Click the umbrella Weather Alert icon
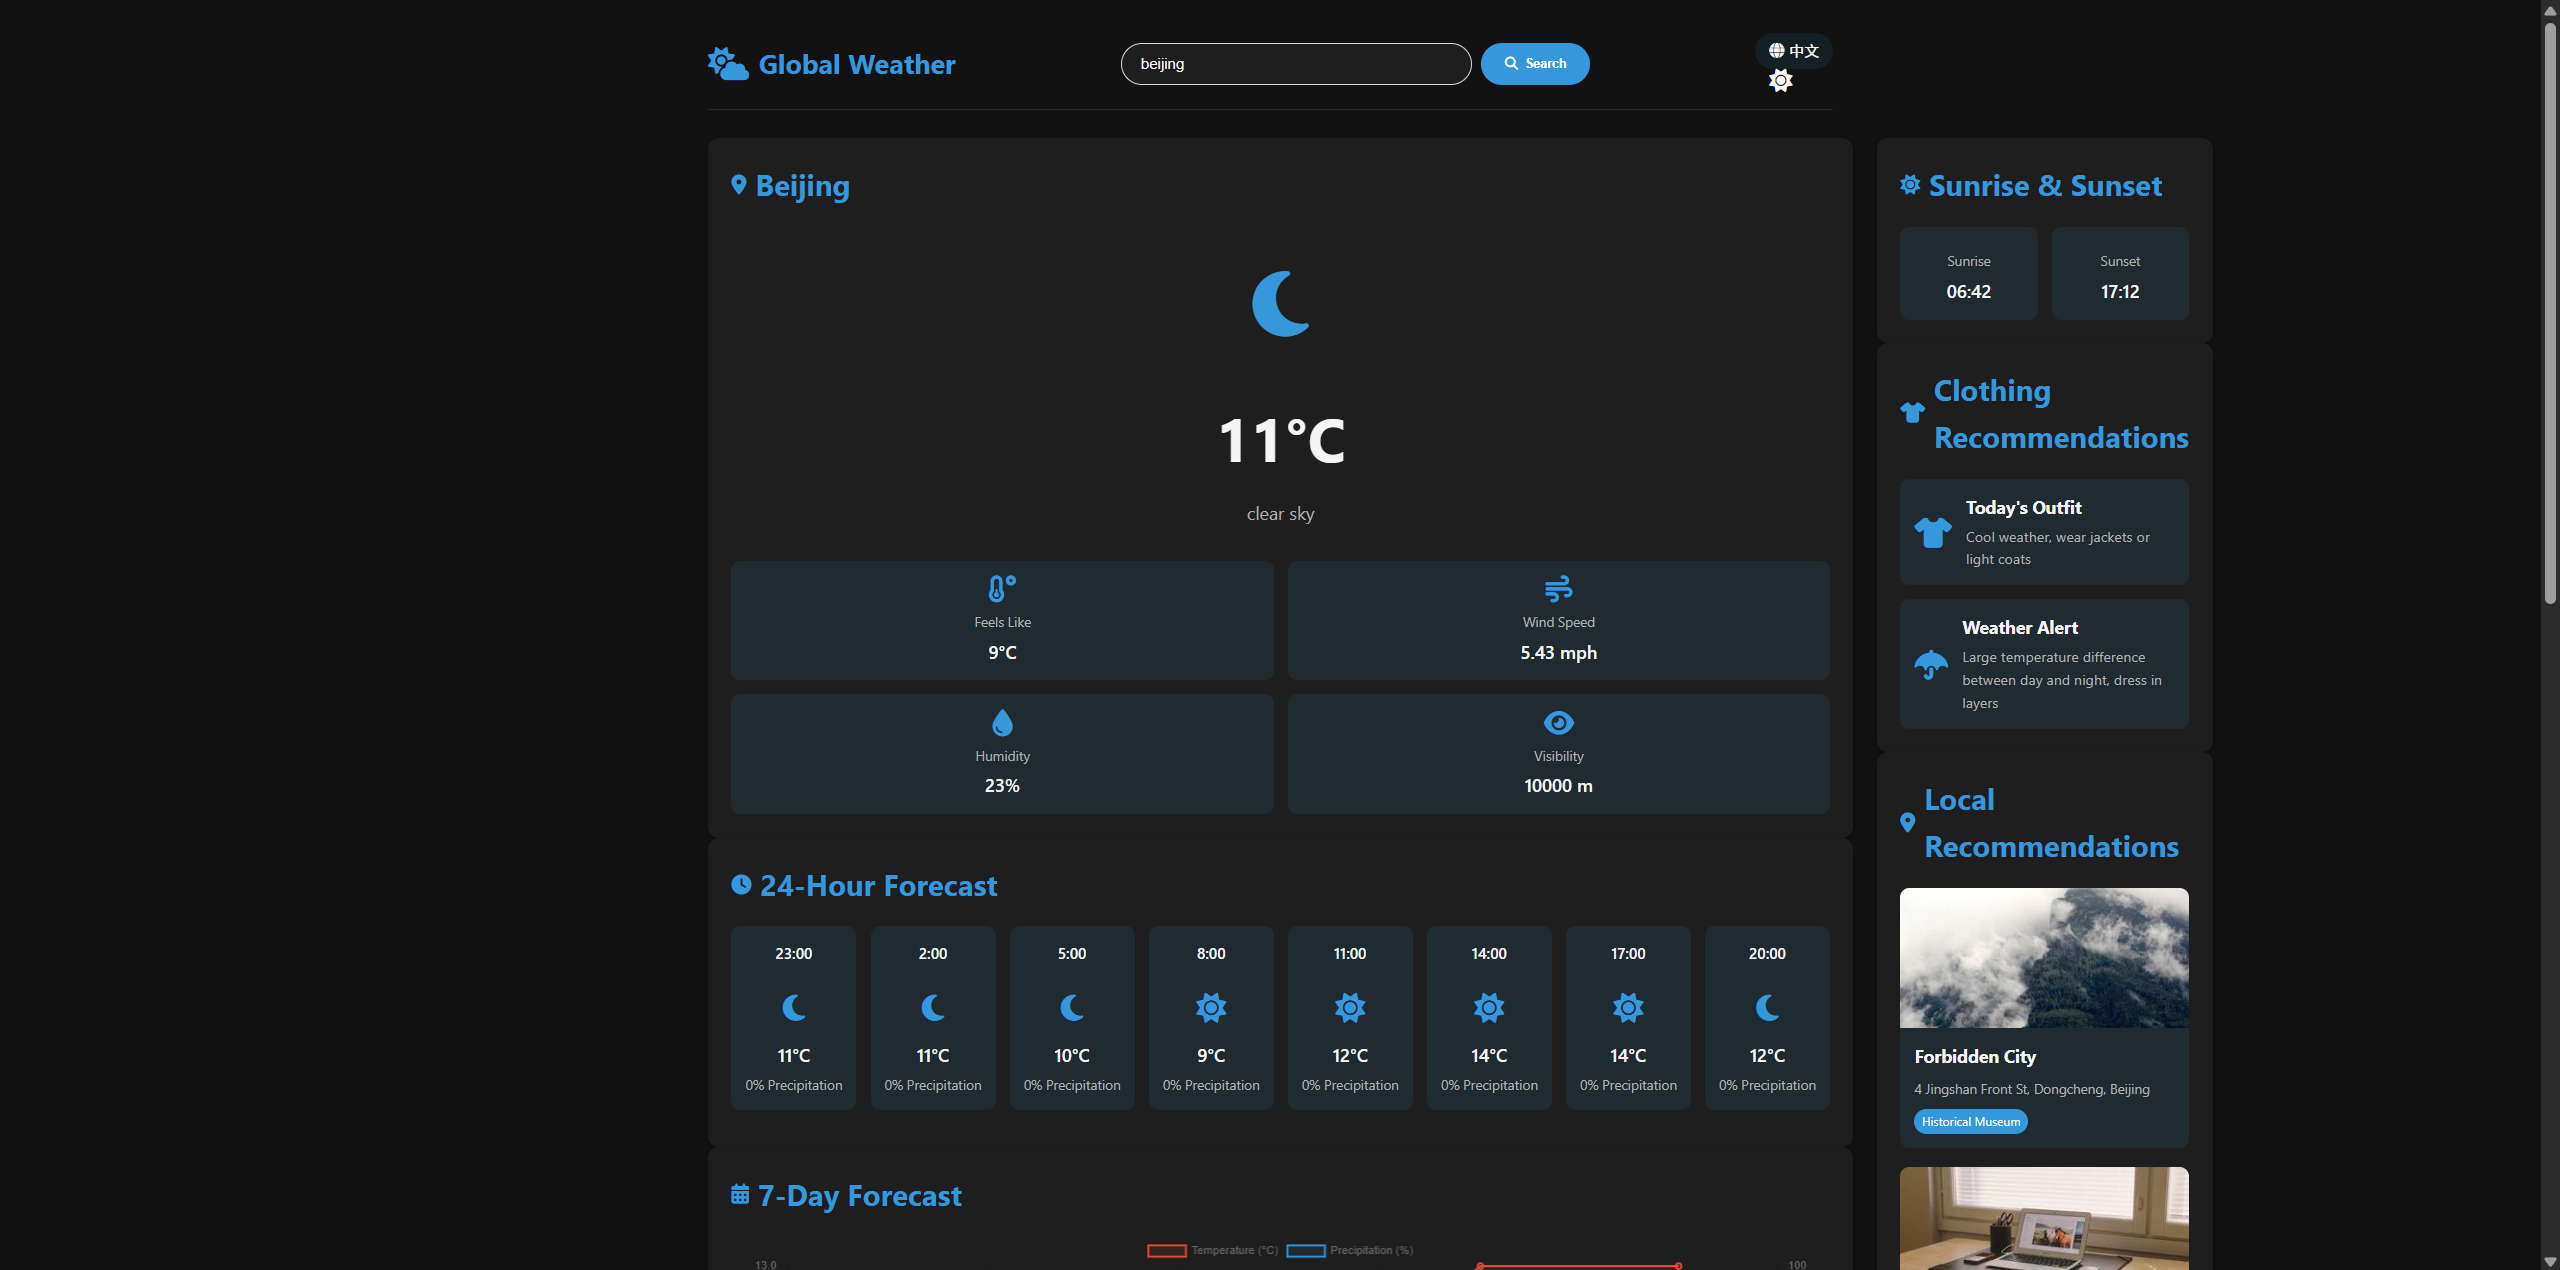The height and width of the screenshot is (1270, 2560). coord(1930,666)
